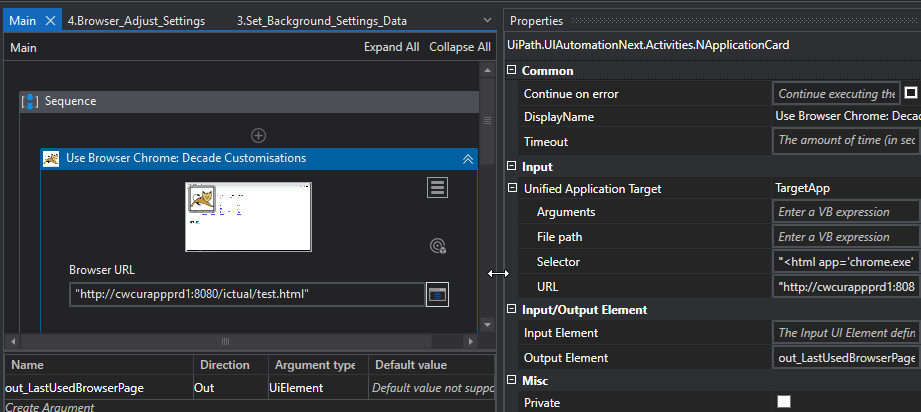Collapse the Input/Output Element section
This screenshot has width=921, height=412.
[x=513, y=309]
